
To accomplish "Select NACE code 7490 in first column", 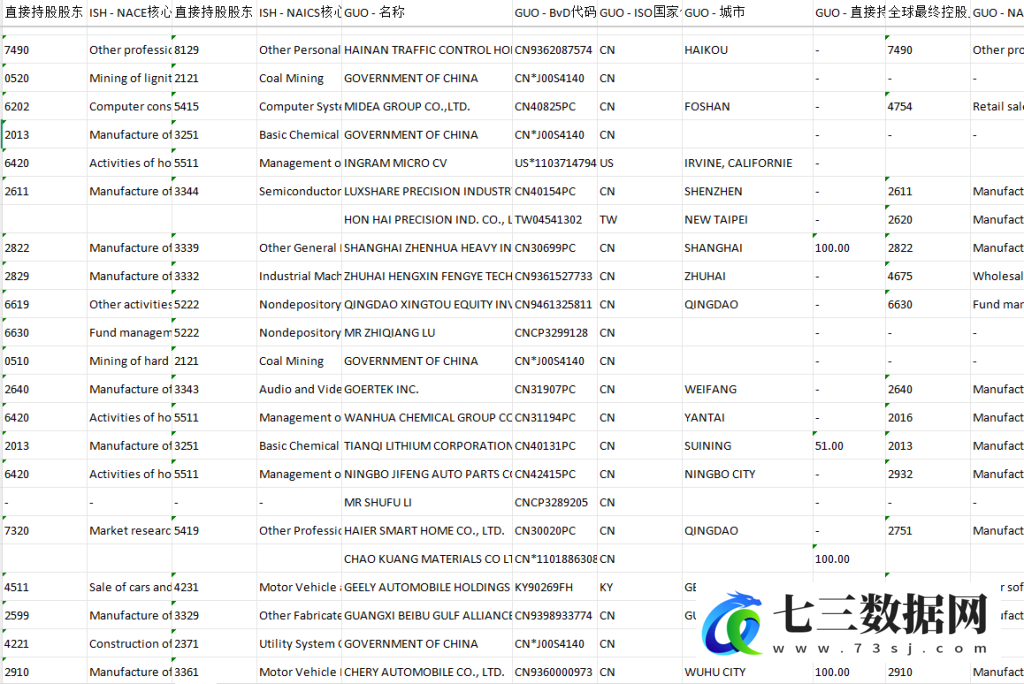I will tap(44, 50).
